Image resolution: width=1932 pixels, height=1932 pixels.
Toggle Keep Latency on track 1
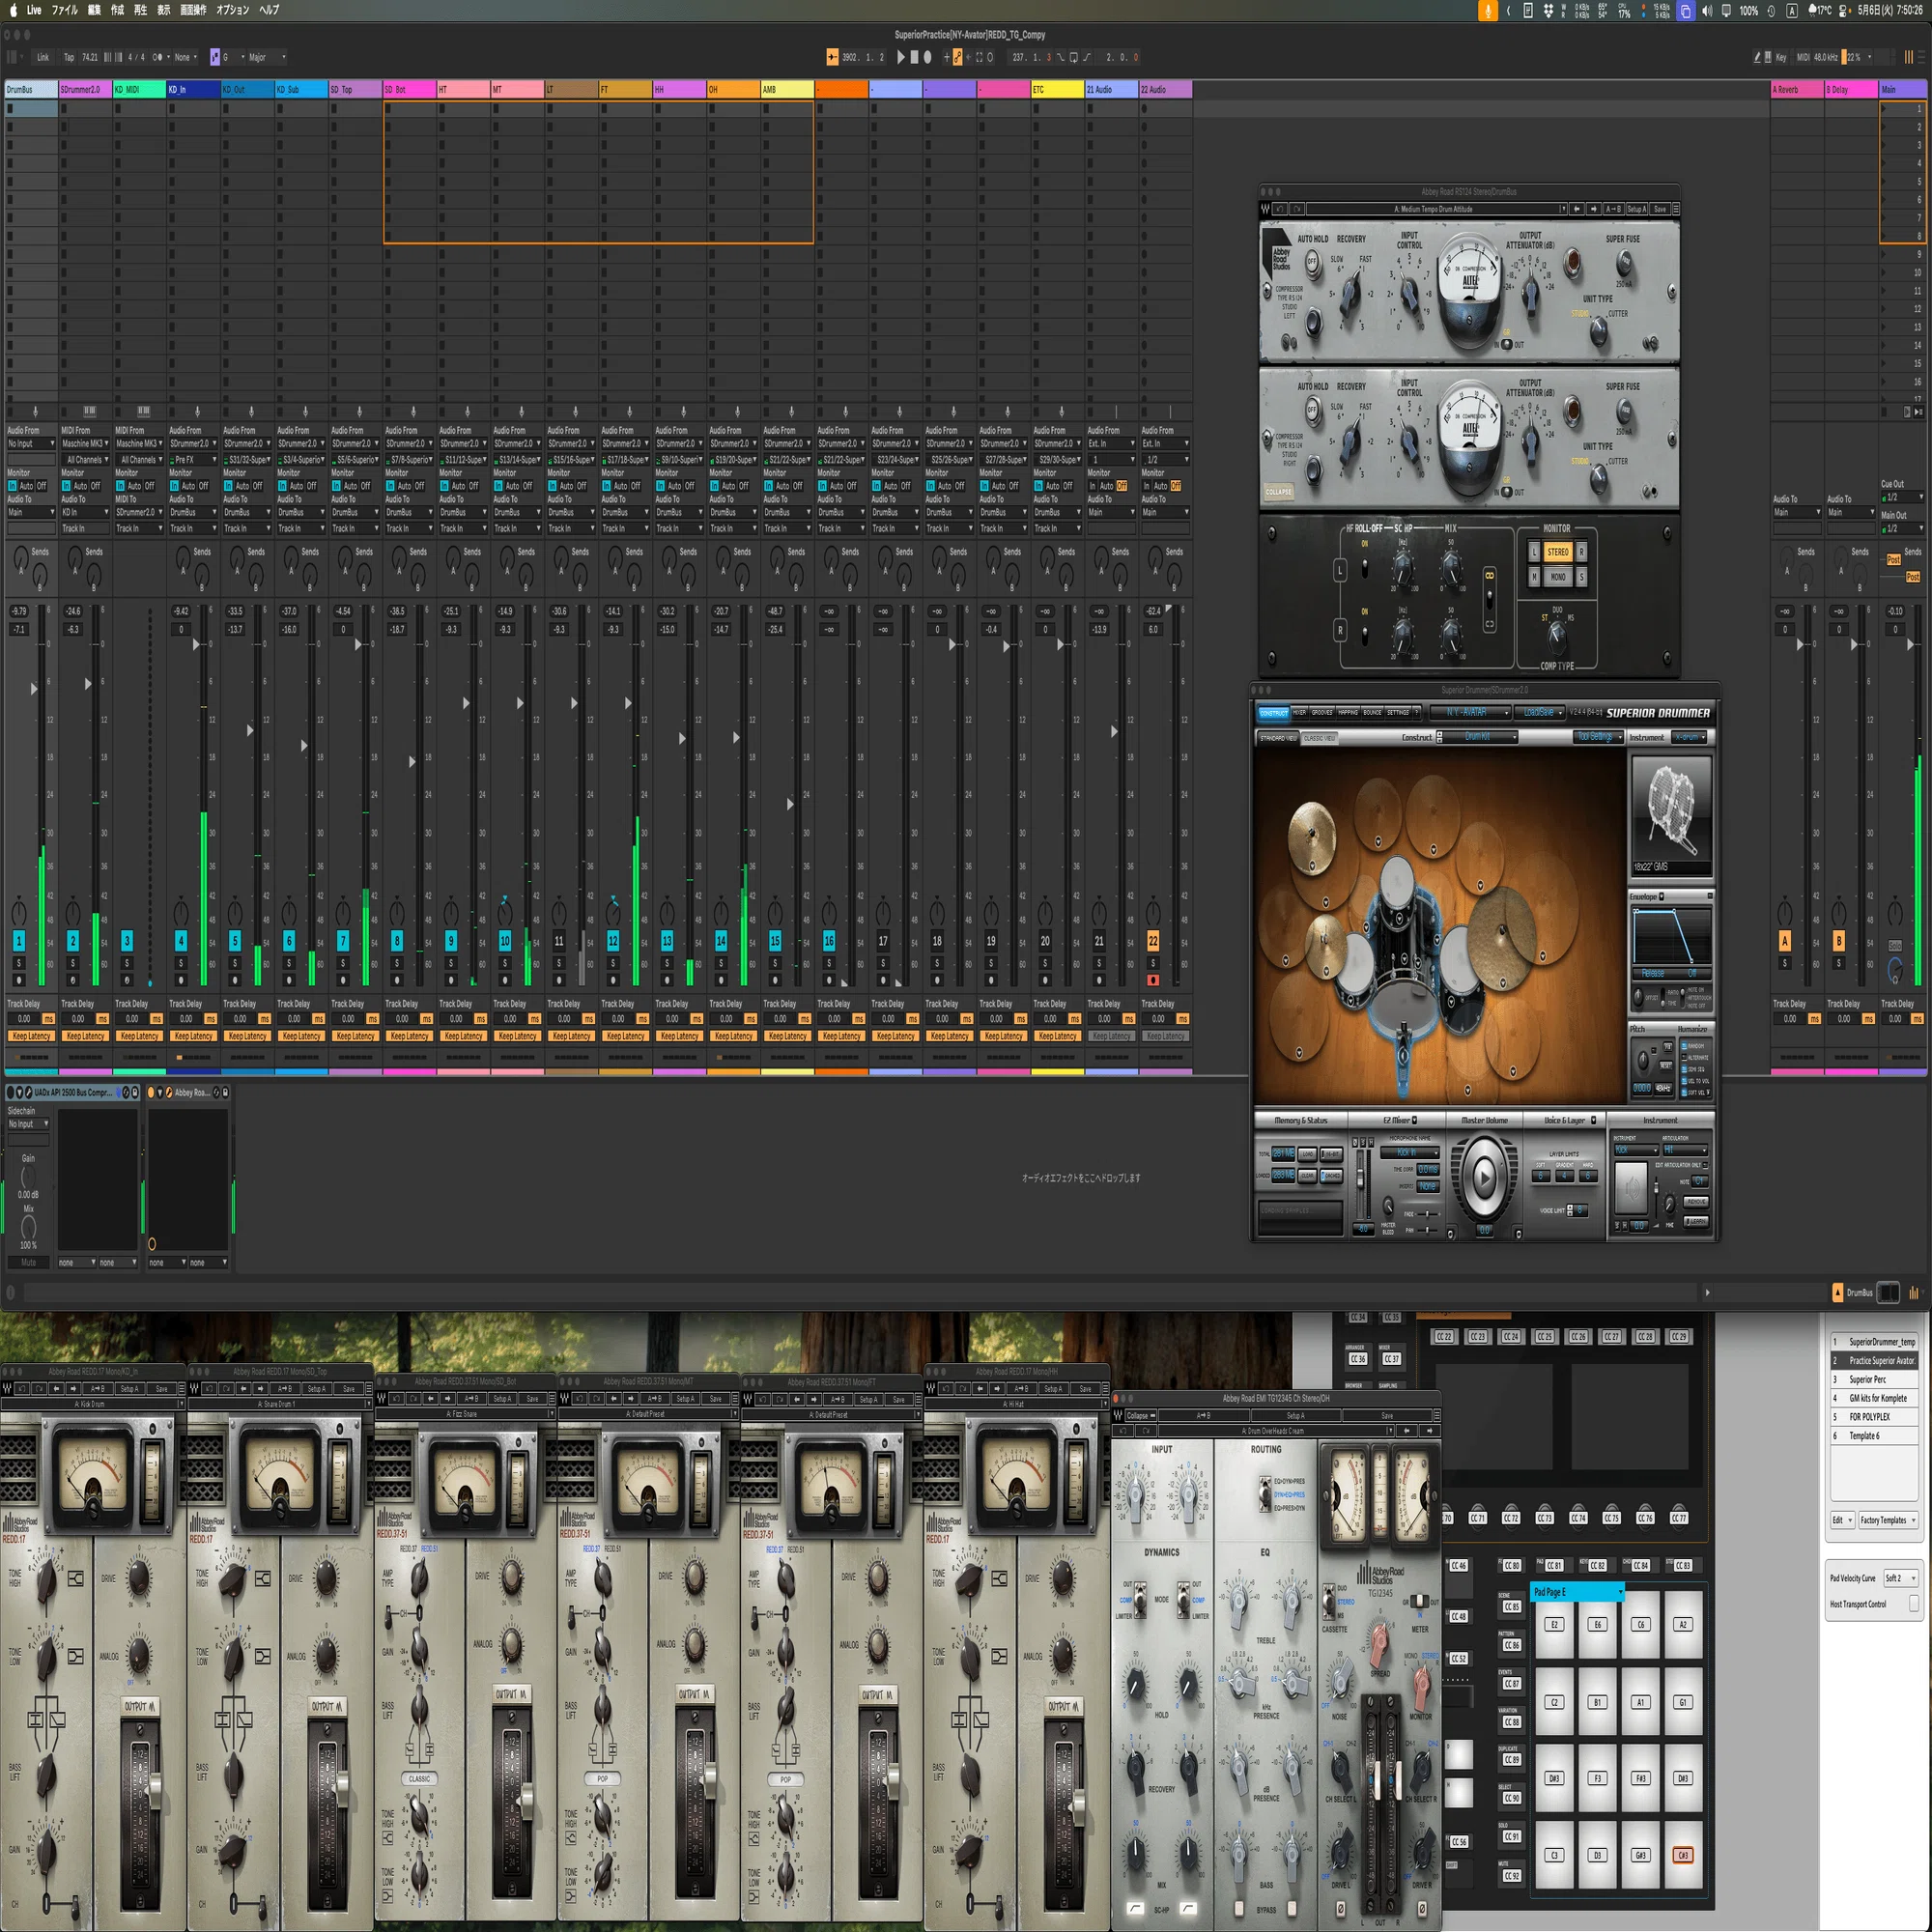pos(32,1036)
